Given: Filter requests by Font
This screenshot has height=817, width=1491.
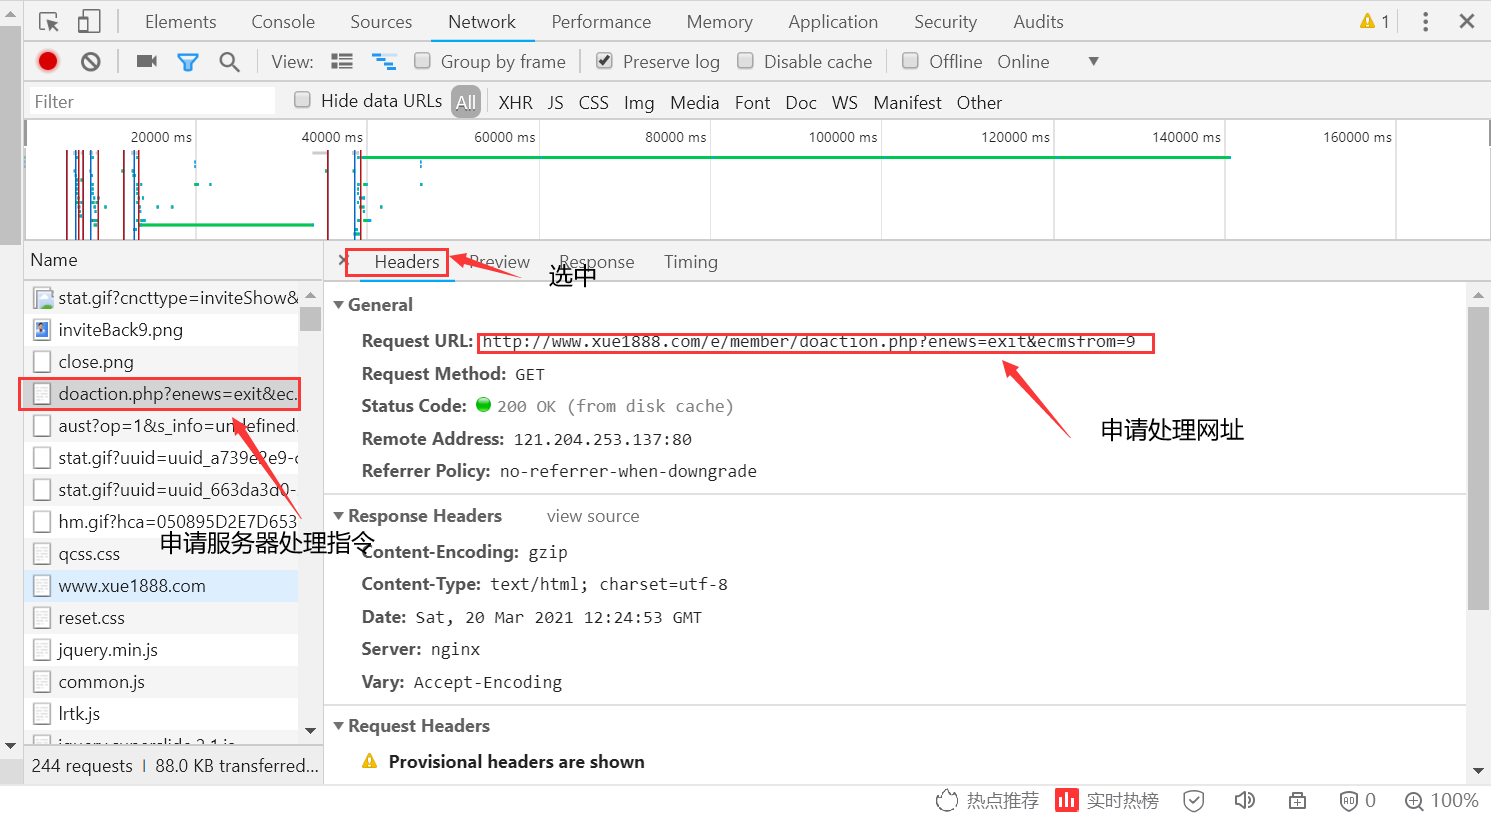Looking at the screenshot, I should tap(752, 102).
